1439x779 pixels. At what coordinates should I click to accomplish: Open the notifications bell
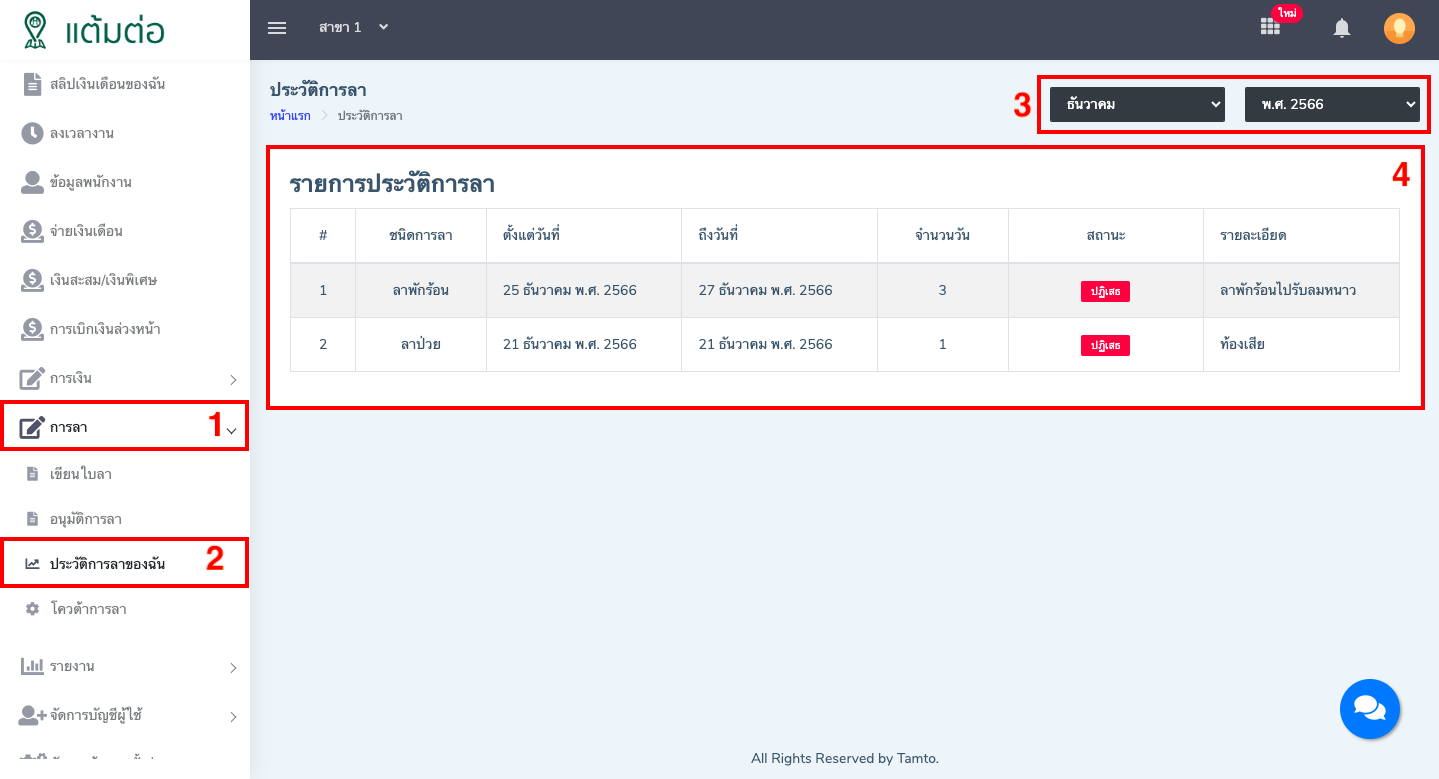tap(1342, 29)
